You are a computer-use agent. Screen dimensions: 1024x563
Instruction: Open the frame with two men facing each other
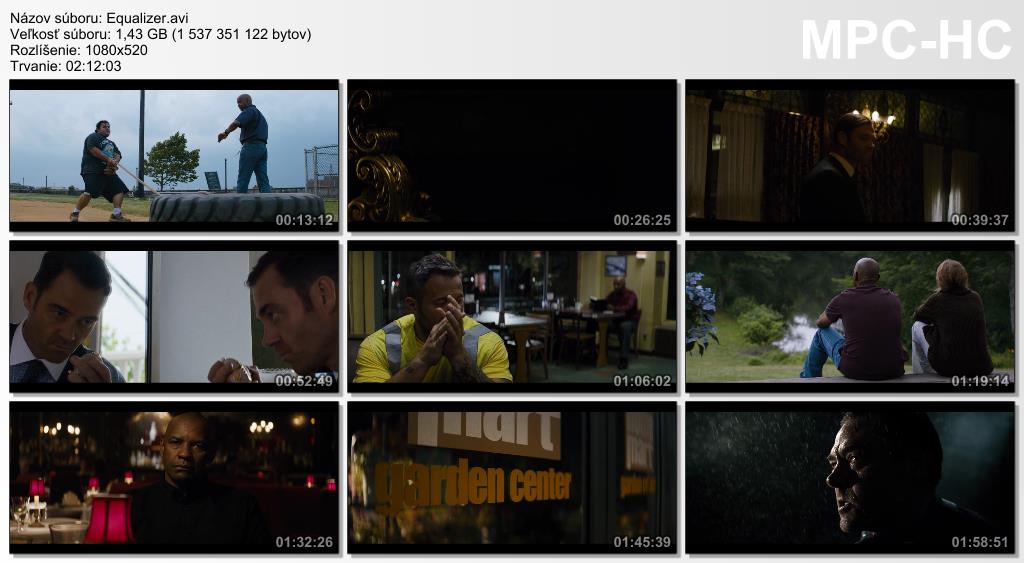(174, 316)
